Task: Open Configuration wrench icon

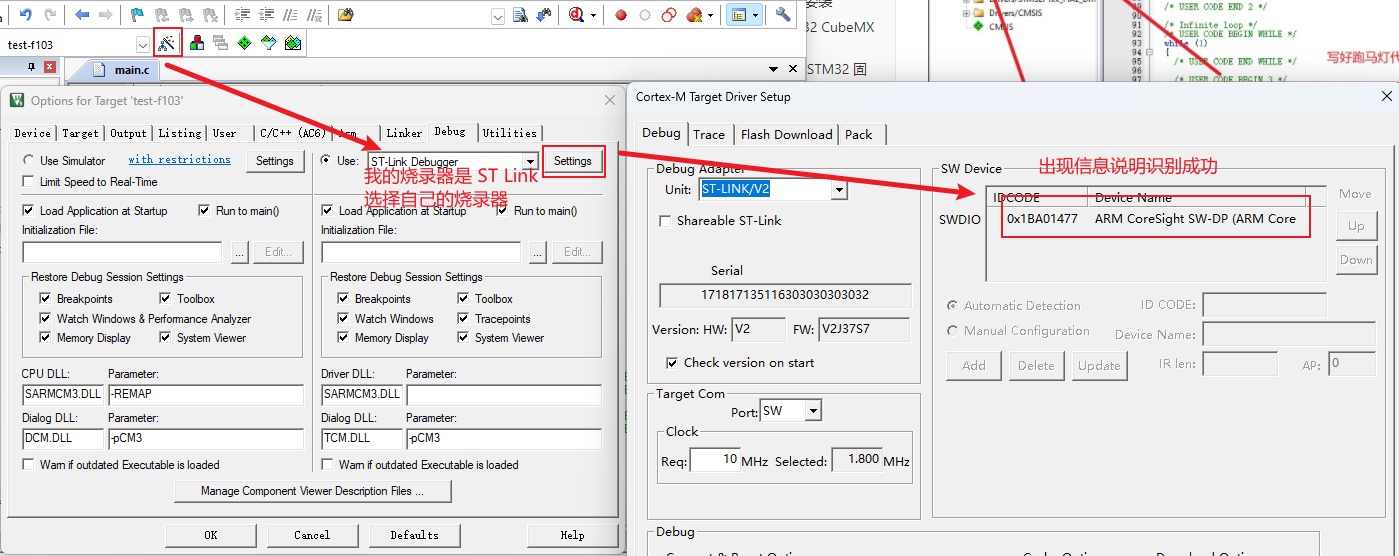Action: 784,15
